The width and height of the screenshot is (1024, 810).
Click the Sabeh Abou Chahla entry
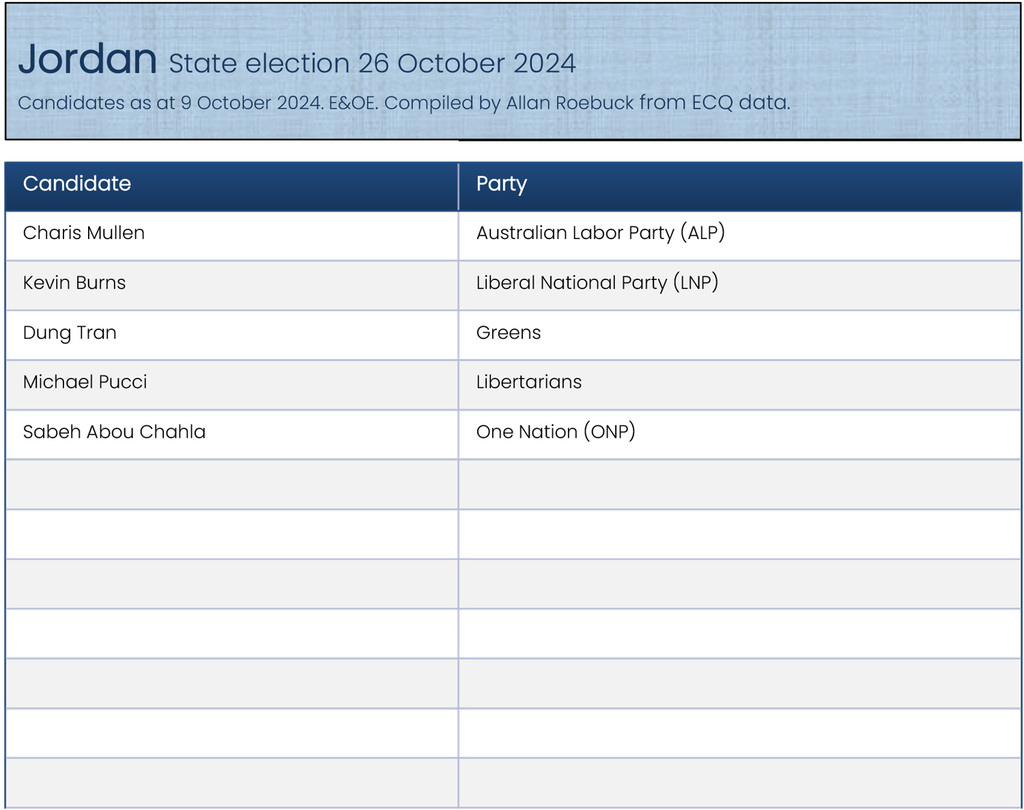point(114,432)
